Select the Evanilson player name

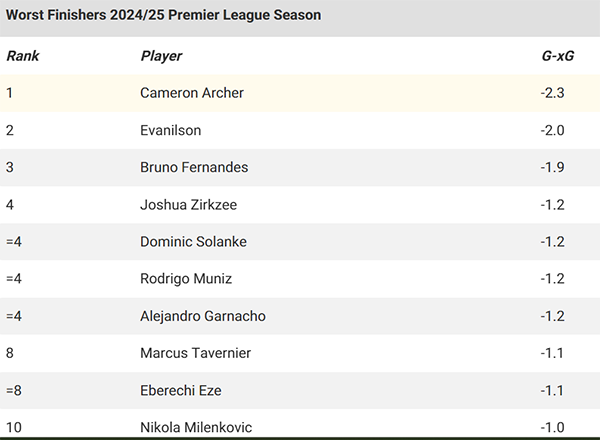[x=171, y=130]
